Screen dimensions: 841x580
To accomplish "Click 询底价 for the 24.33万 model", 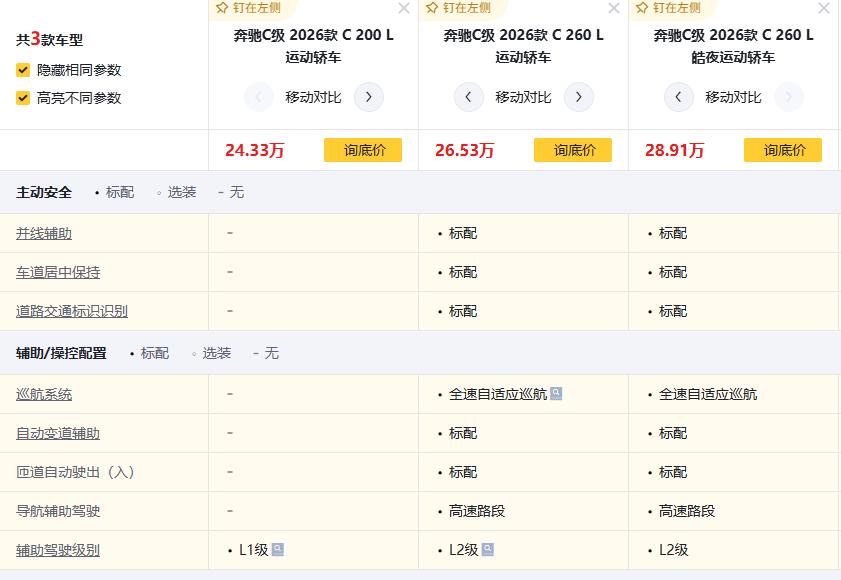I will (x=363, y=150).
